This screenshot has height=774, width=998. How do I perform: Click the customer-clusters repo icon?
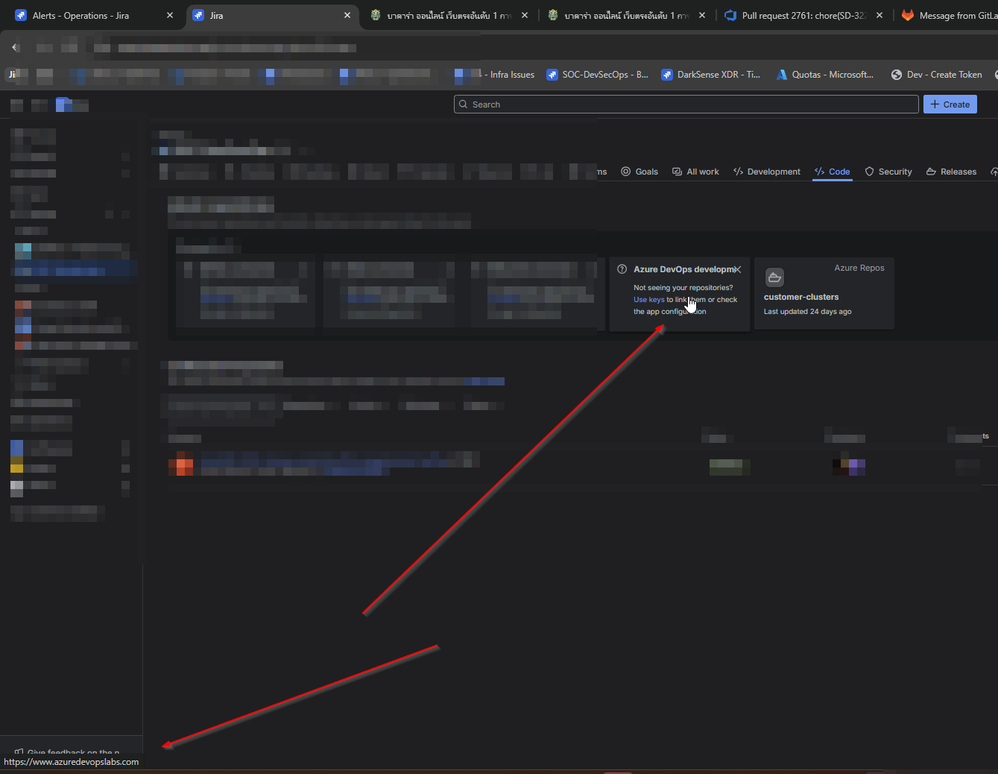point(775,277)
